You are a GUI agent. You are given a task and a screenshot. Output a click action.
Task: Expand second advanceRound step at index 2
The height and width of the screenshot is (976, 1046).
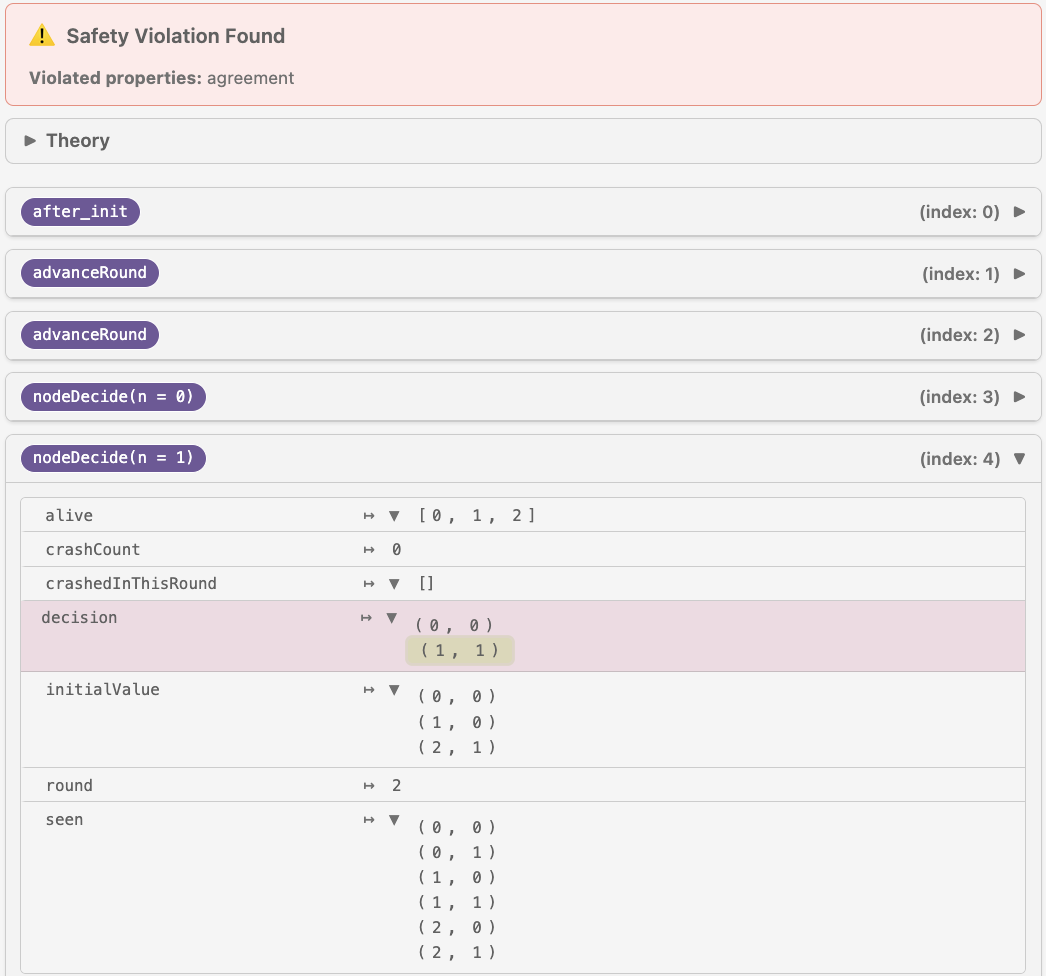click(1019, 335)
